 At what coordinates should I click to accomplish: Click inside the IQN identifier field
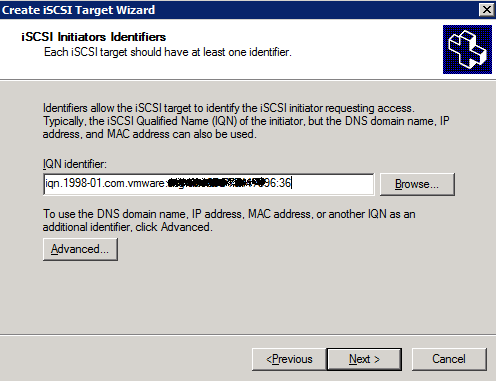pos(209,184)
